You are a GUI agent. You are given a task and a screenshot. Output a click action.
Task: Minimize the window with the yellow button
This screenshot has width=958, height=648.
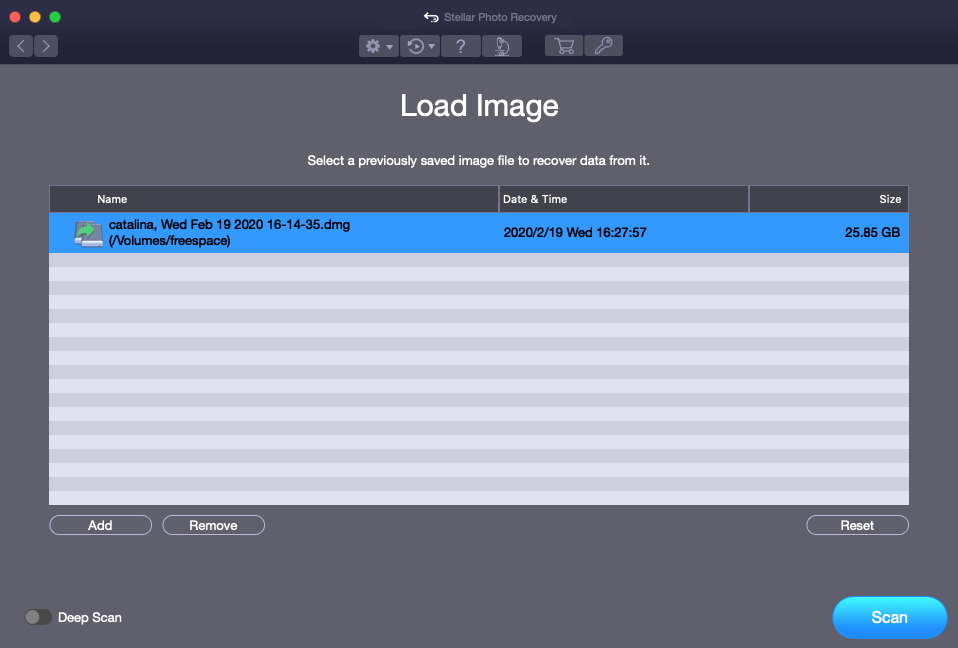35,17
